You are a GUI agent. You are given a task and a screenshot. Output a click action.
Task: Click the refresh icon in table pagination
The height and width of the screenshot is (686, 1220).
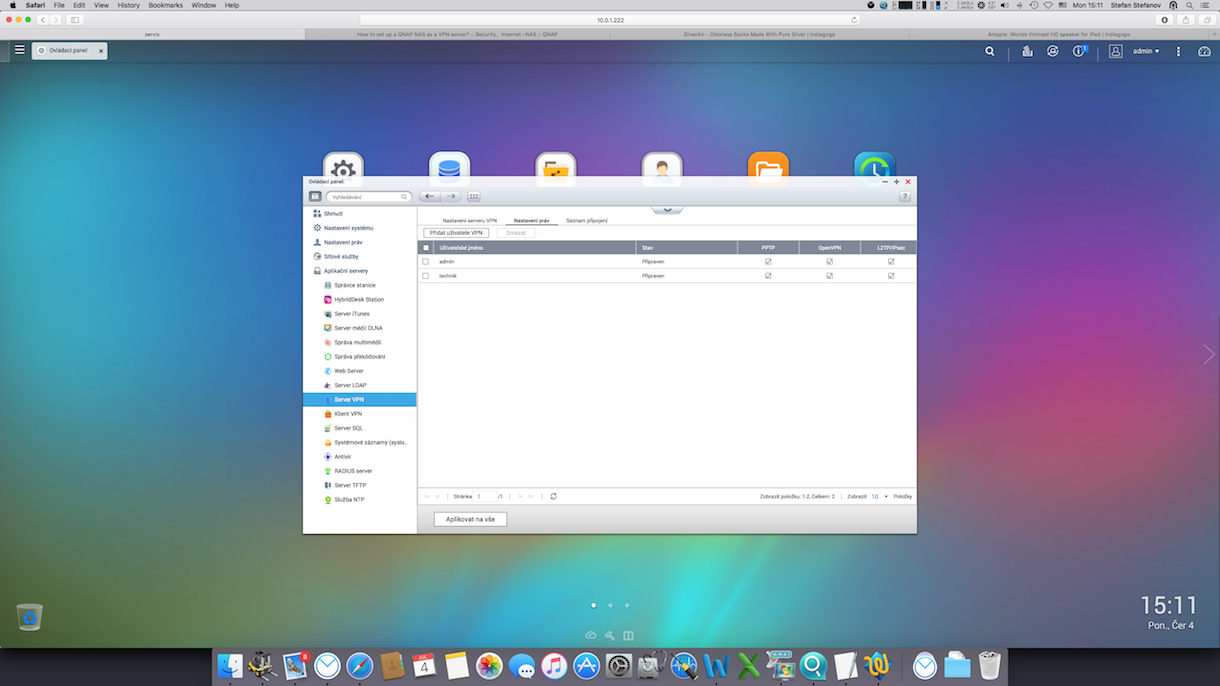point(553,496)
